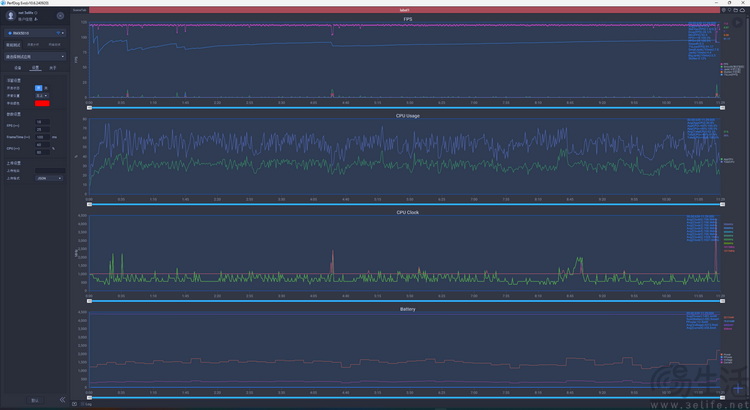Click the right handle of the Battery range slider
Image resolution: width=750 pixels, height=410 pixels.
pos(722,398)
